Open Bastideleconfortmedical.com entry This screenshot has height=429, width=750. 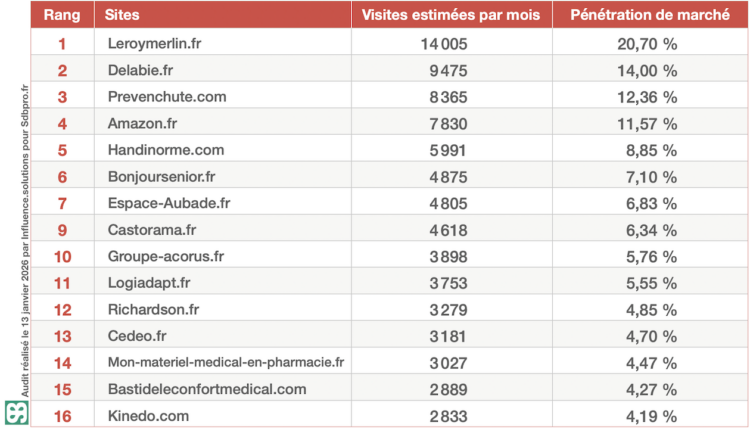pos(206,388)
